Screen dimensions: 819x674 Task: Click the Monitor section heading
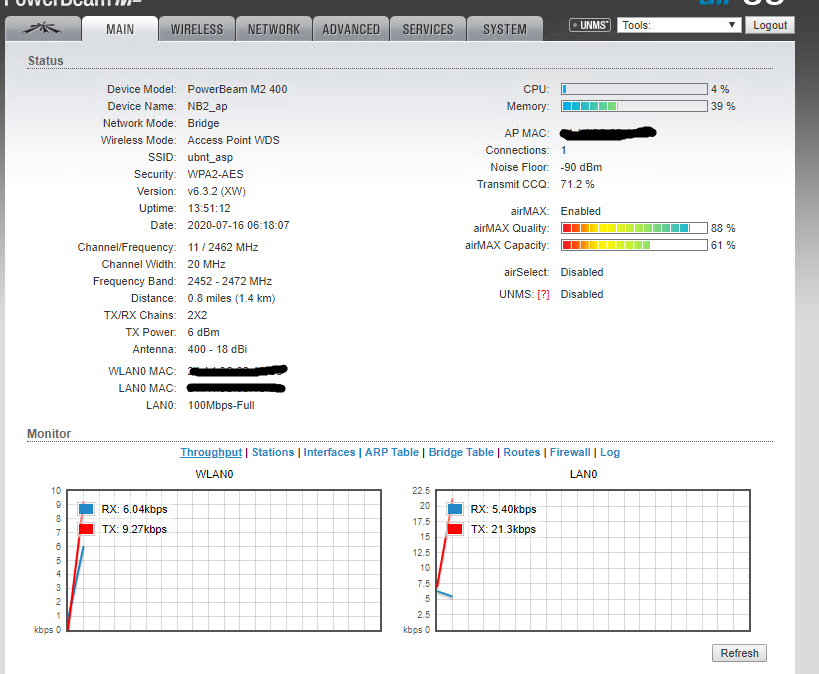tap(49, 434)
